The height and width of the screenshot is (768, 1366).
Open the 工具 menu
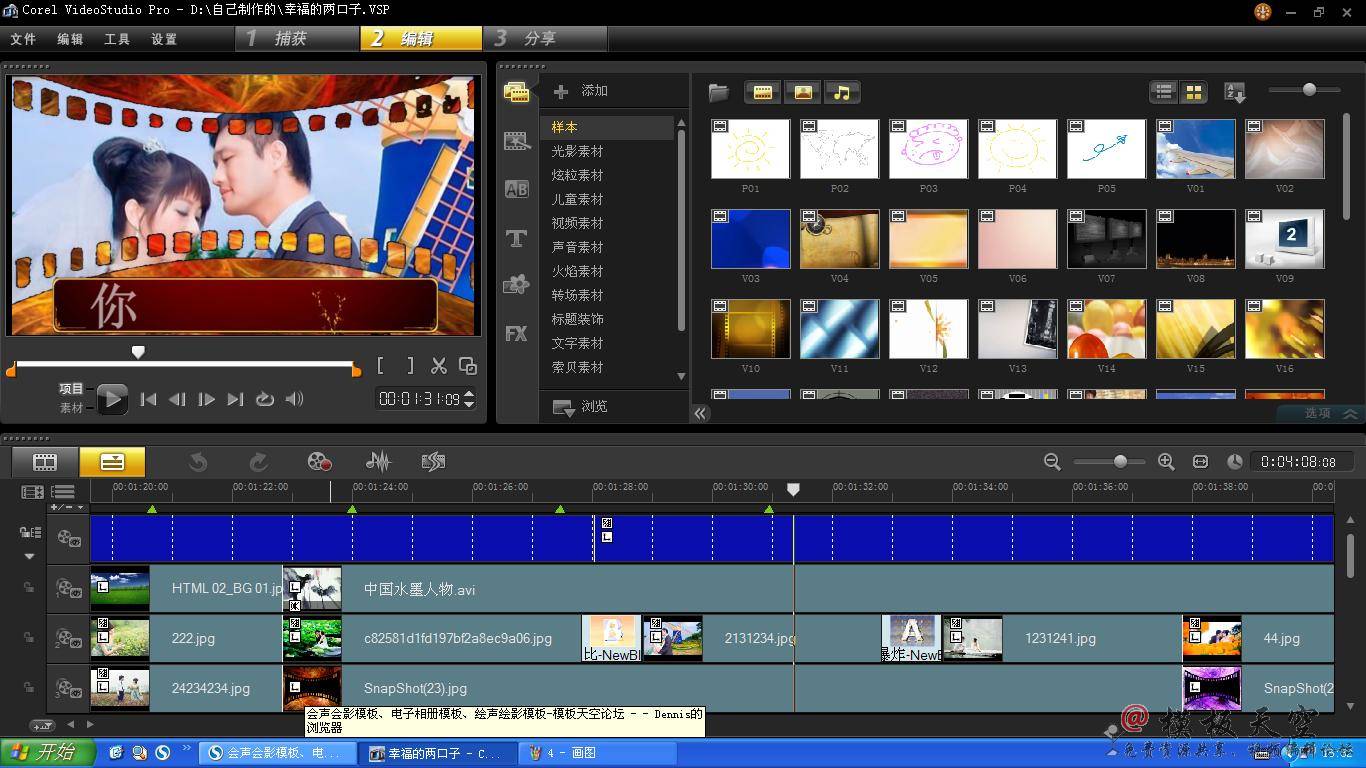coord(117,39)
